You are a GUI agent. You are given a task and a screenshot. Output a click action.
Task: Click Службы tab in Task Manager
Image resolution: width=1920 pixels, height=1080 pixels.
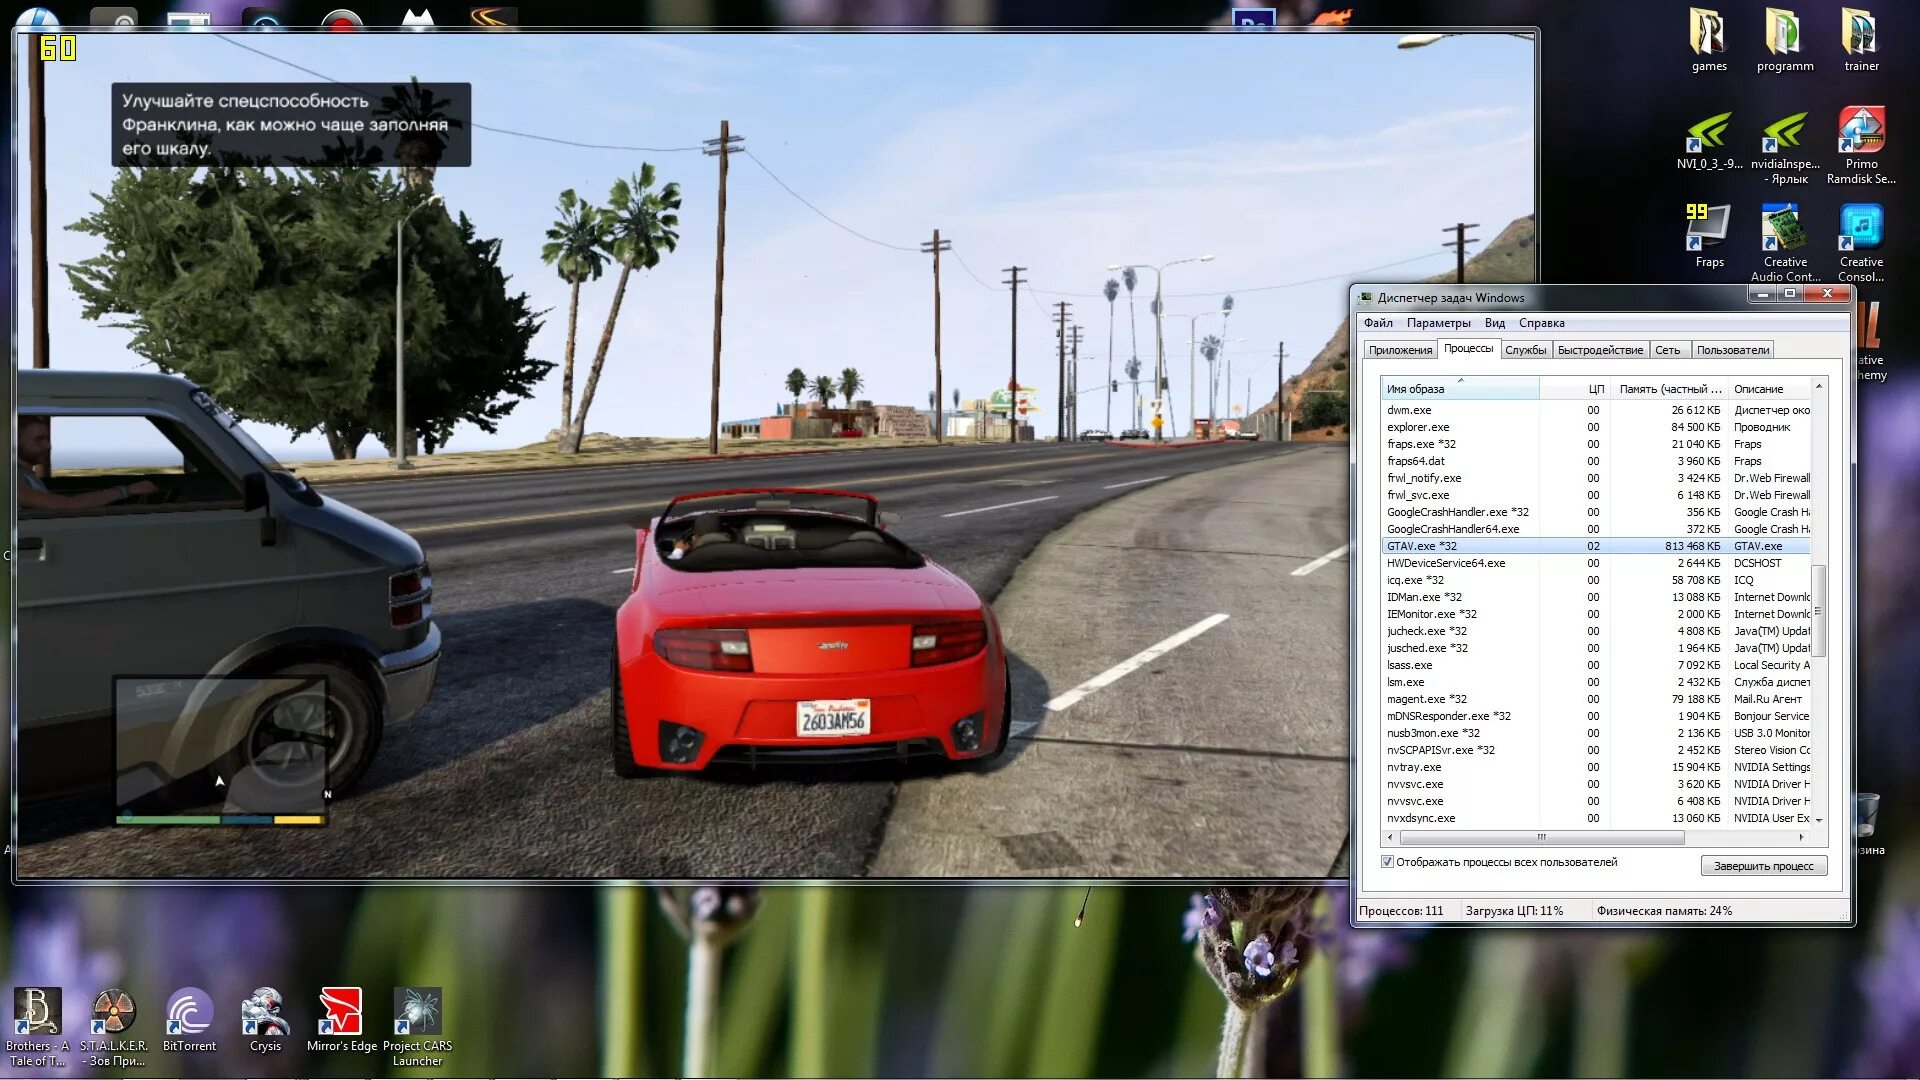[x=1526, y=349]
